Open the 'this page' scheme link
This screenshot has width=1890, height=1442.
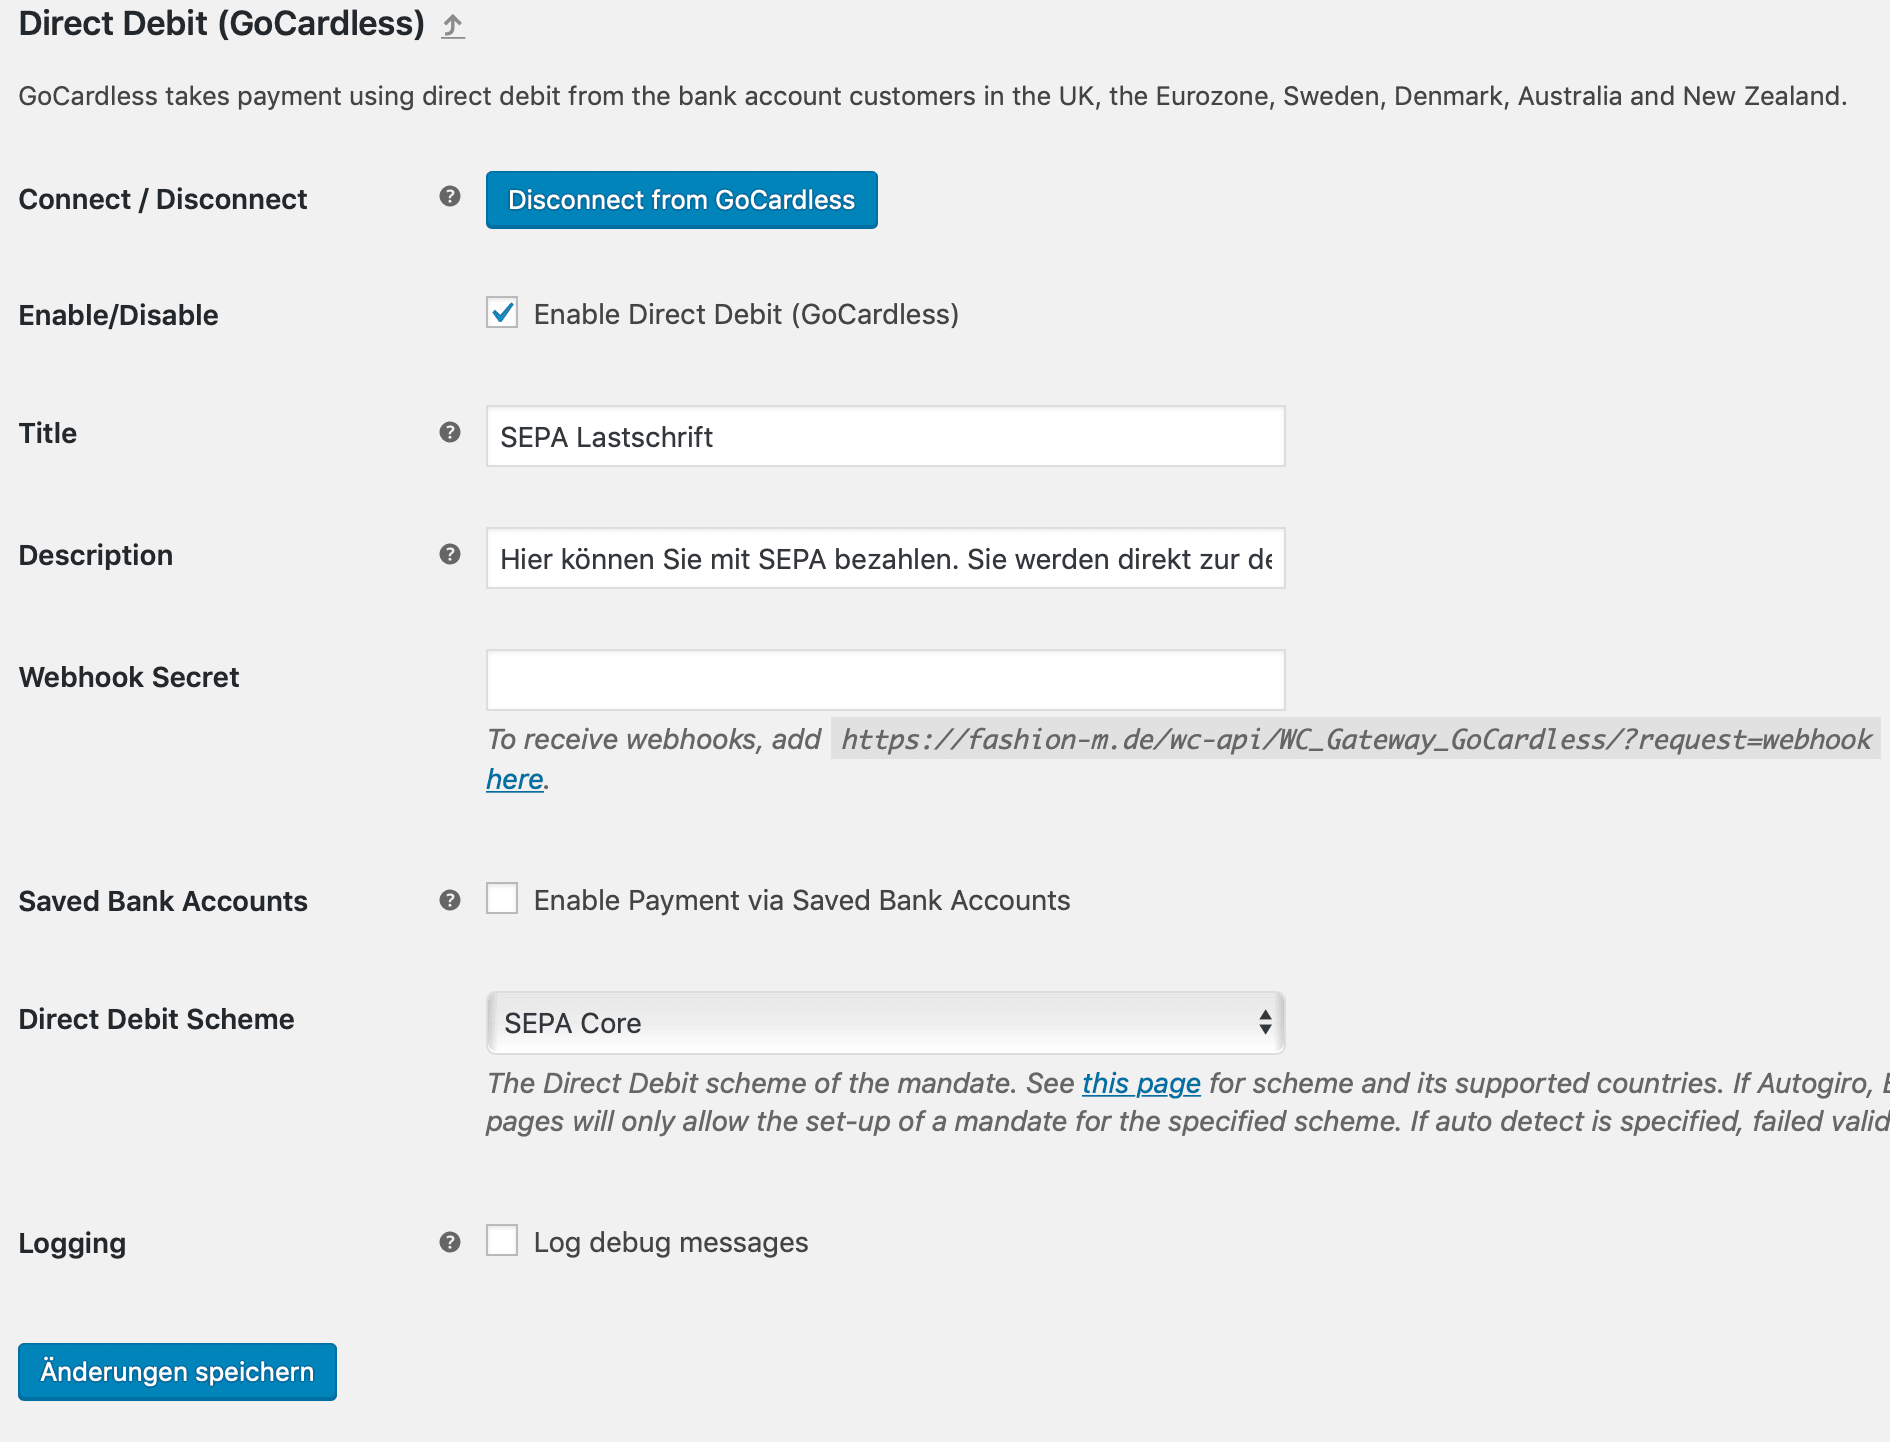point(1141,1083)
